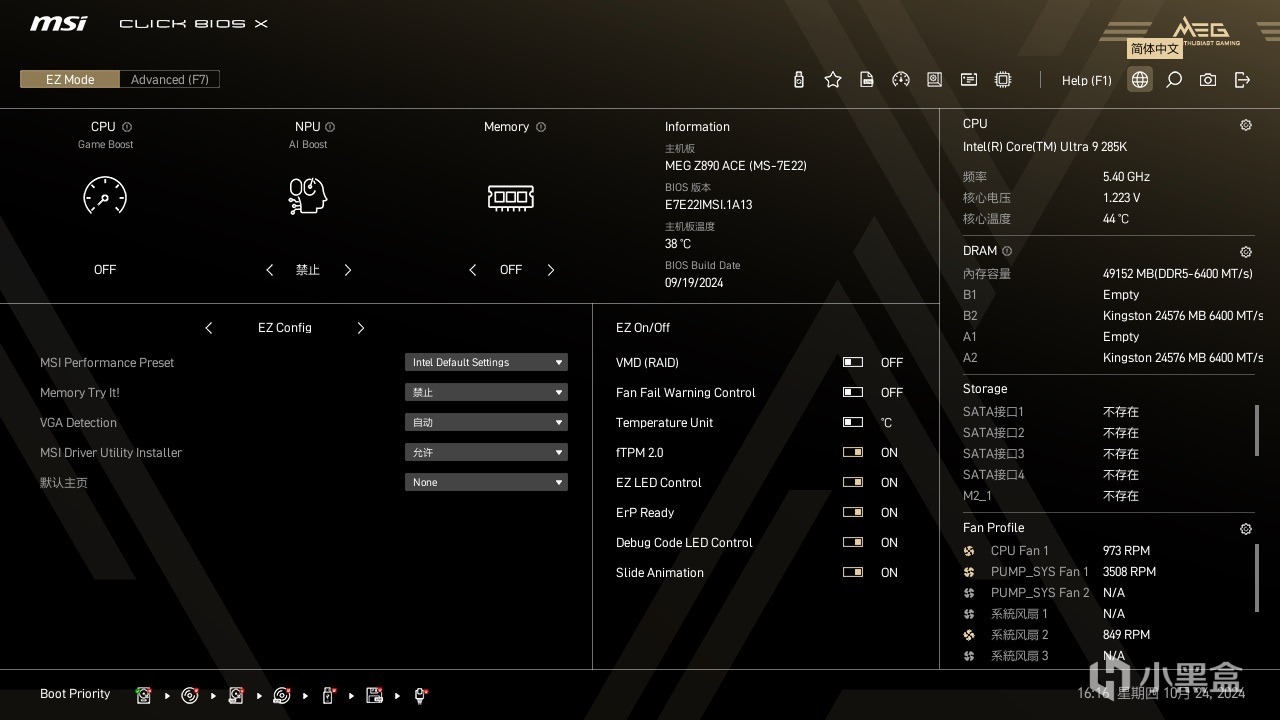Click the info icon next to Memory

[x=541, y=127]
